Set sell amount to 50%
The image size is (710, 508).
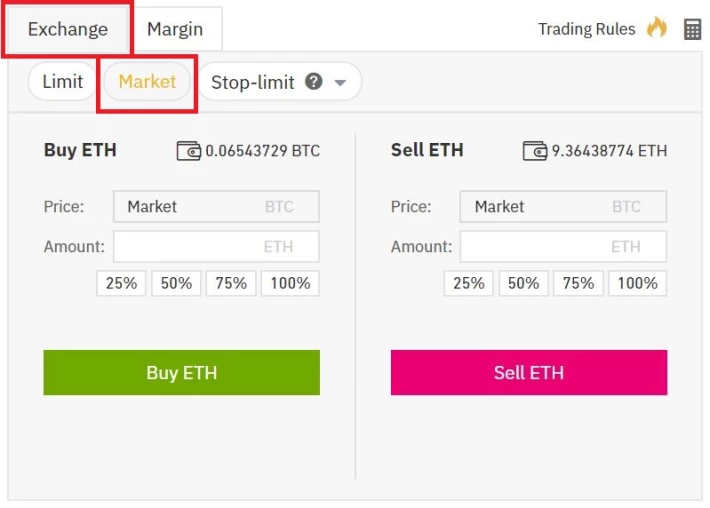(523, 283)
